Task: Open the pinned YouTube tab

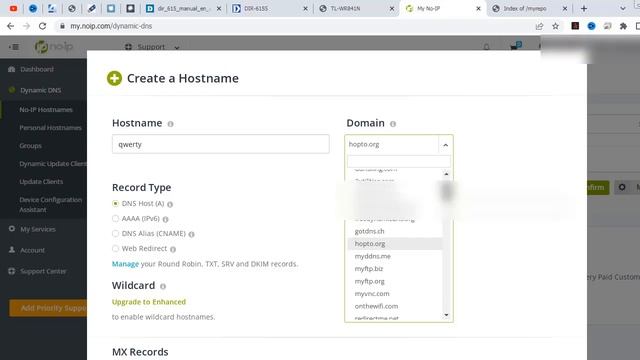Action: pos(13,8)
